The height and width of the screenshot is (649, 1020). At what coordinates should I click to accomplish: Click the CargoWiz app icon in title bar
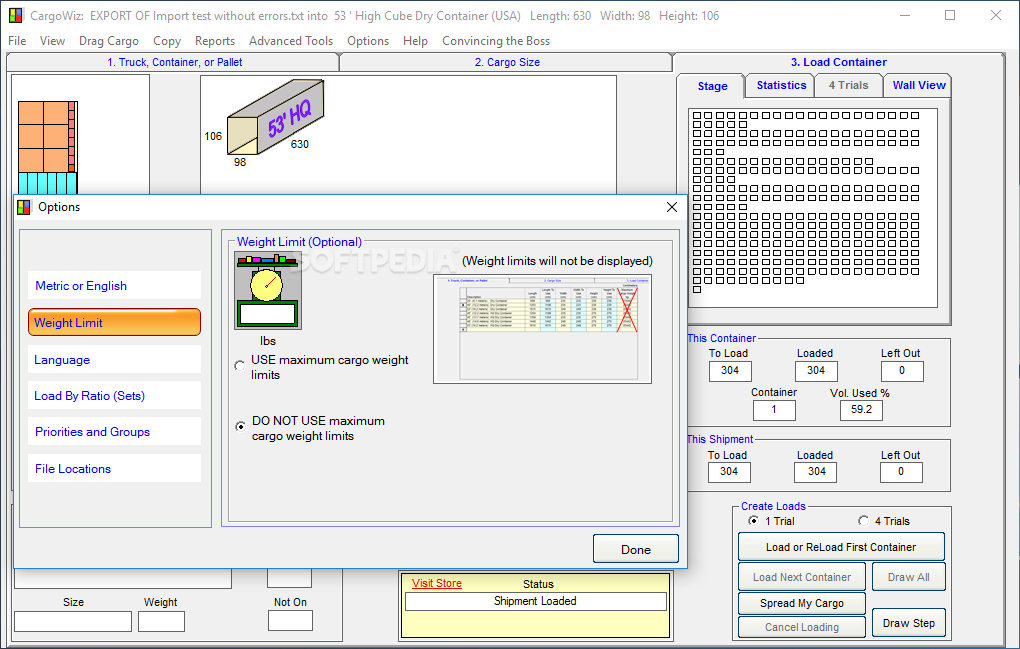click(x=16, y=16)
